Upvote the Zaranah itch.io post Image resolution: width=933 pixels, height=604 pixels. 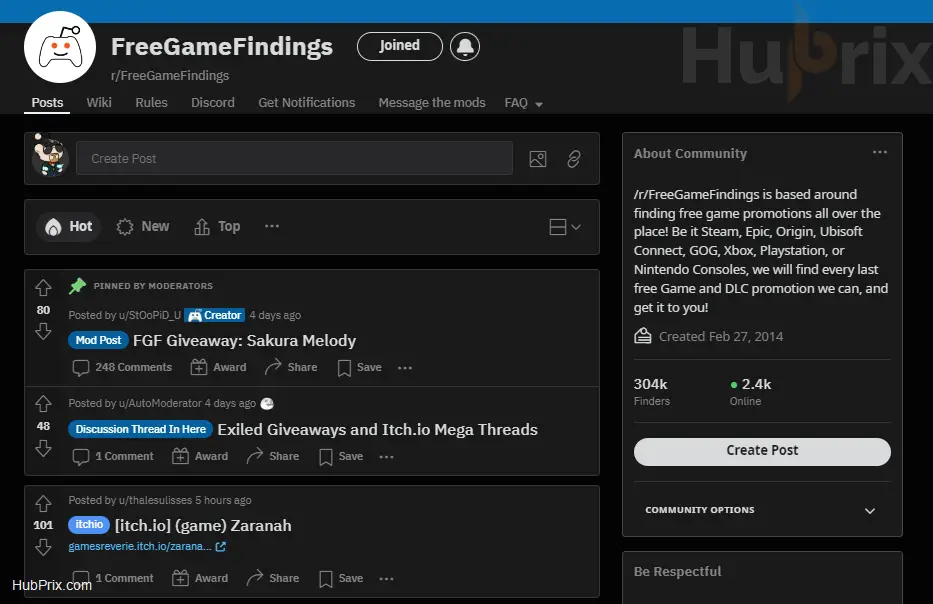coord(43,504)
